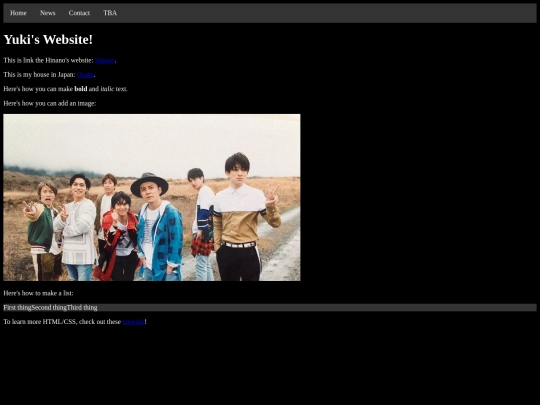The height and width of the screenshot is (405, 540).
Task: Follow the Hinano website link
Action: point(105,61)
